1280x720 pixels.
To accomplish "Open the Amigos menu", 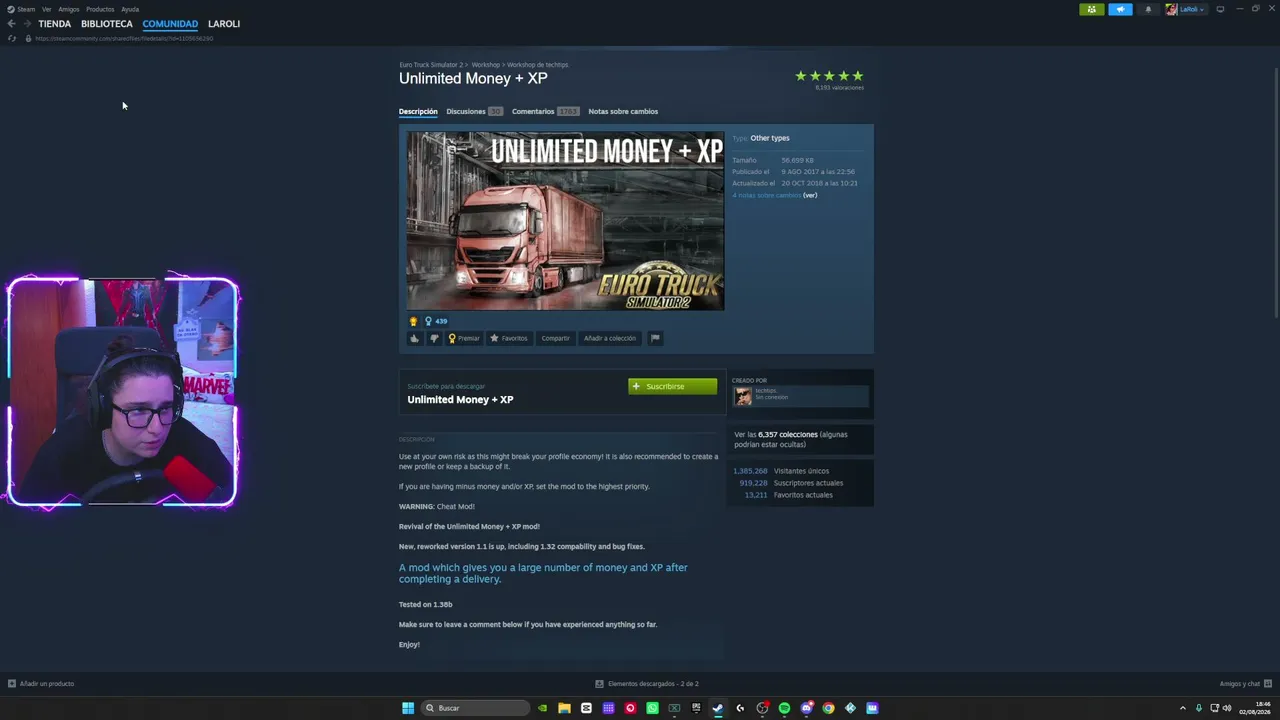I will click(69, 9).
